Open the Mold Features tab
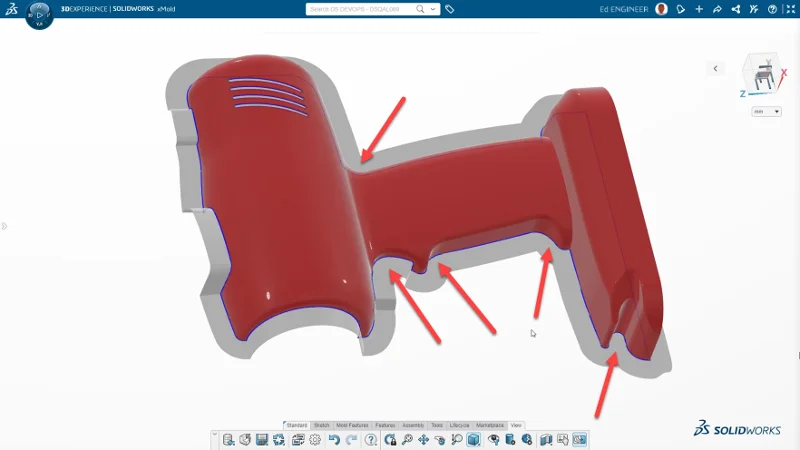Viewport: 800px width, 450px height. [x=352, y=425]
